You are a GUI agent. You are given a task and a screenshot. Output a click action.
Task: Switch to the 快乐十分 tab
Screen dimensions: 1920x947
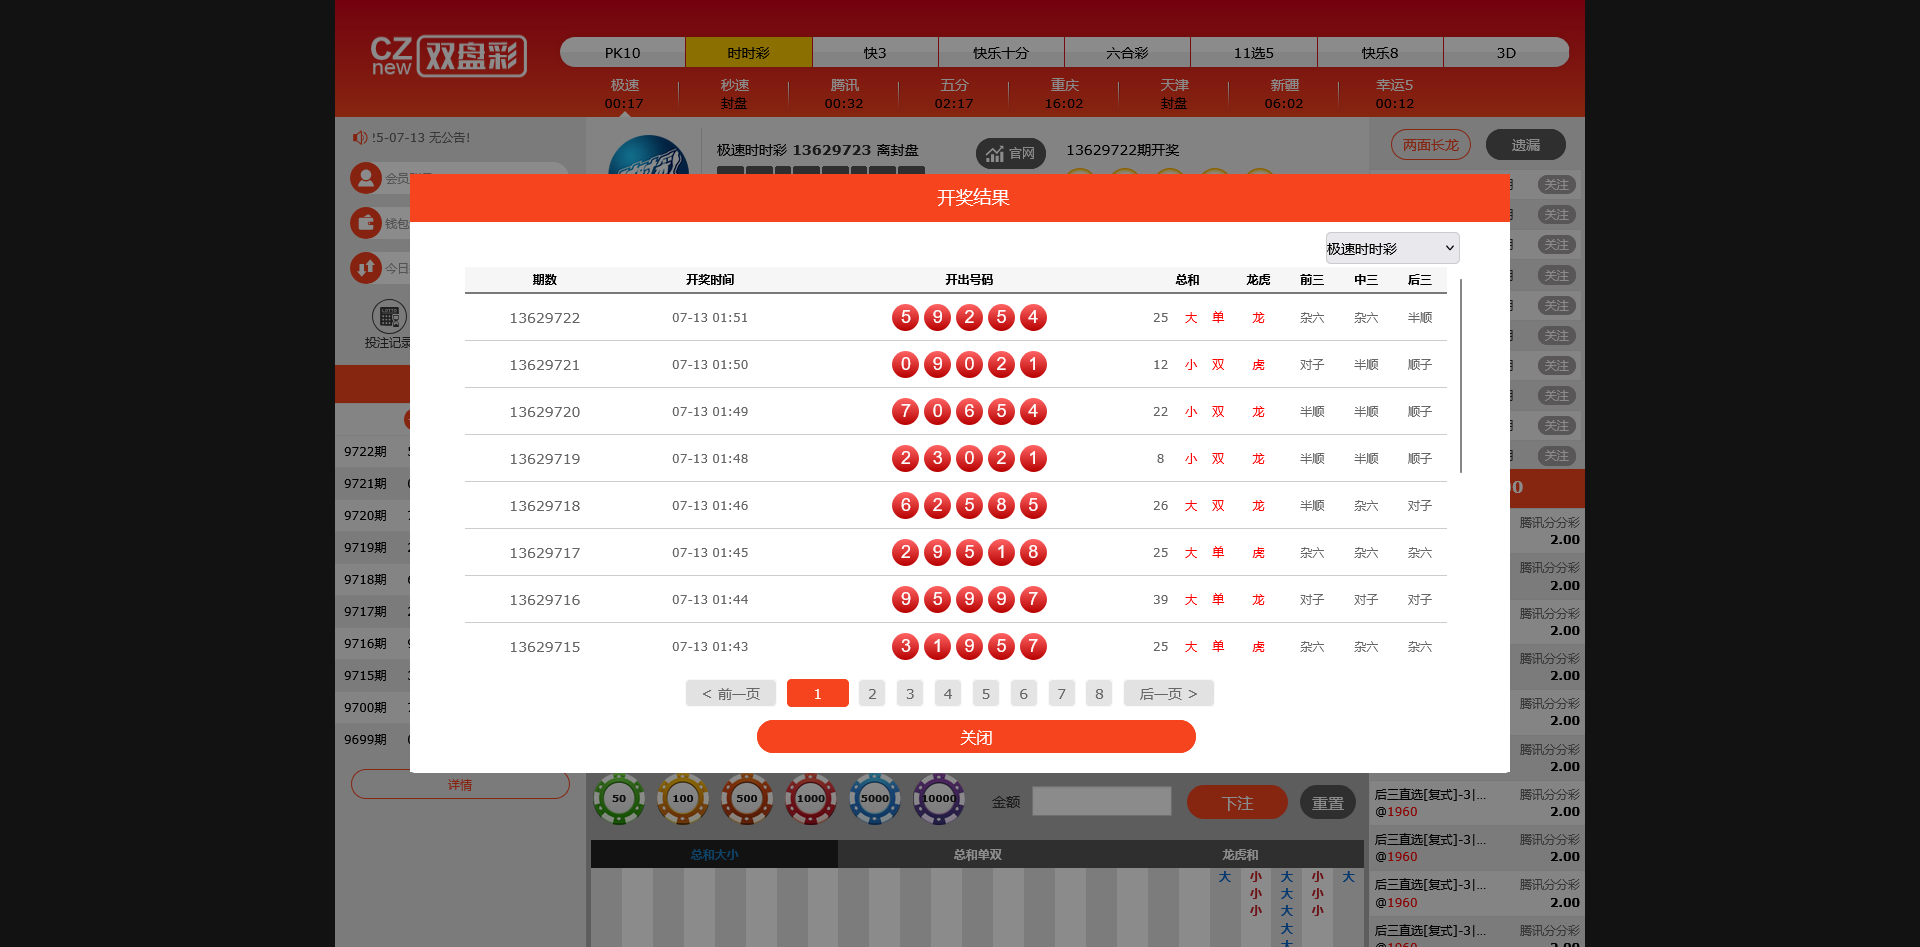pyautogui.click(x=1001, y=52)
